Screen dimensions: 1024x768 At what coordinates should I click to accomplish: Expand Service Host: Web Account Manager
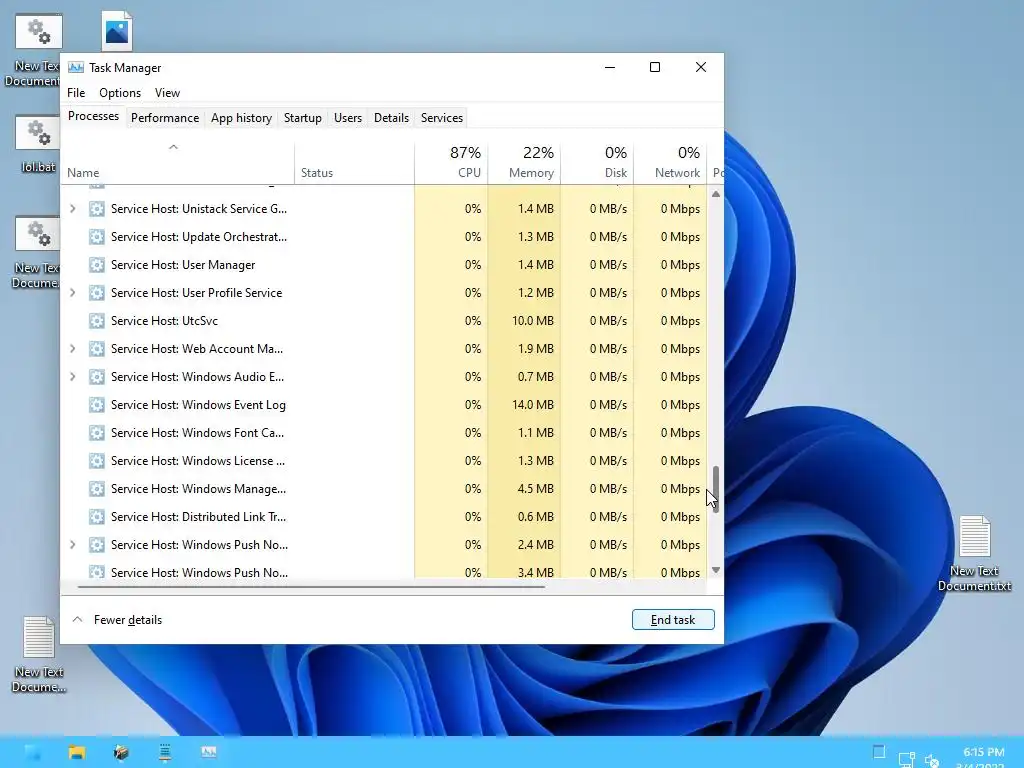[x=72, y=349]
